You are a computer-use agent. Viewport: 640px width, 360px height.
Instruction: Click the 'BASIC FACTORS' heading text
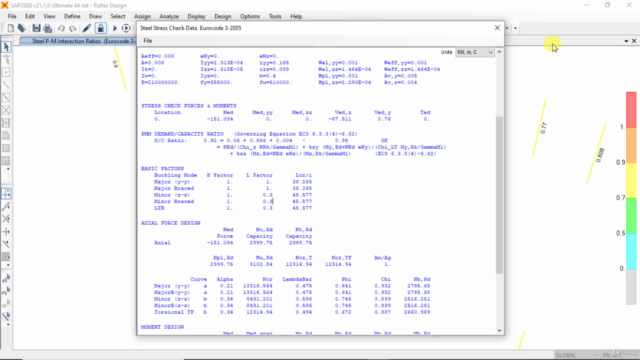162,169
